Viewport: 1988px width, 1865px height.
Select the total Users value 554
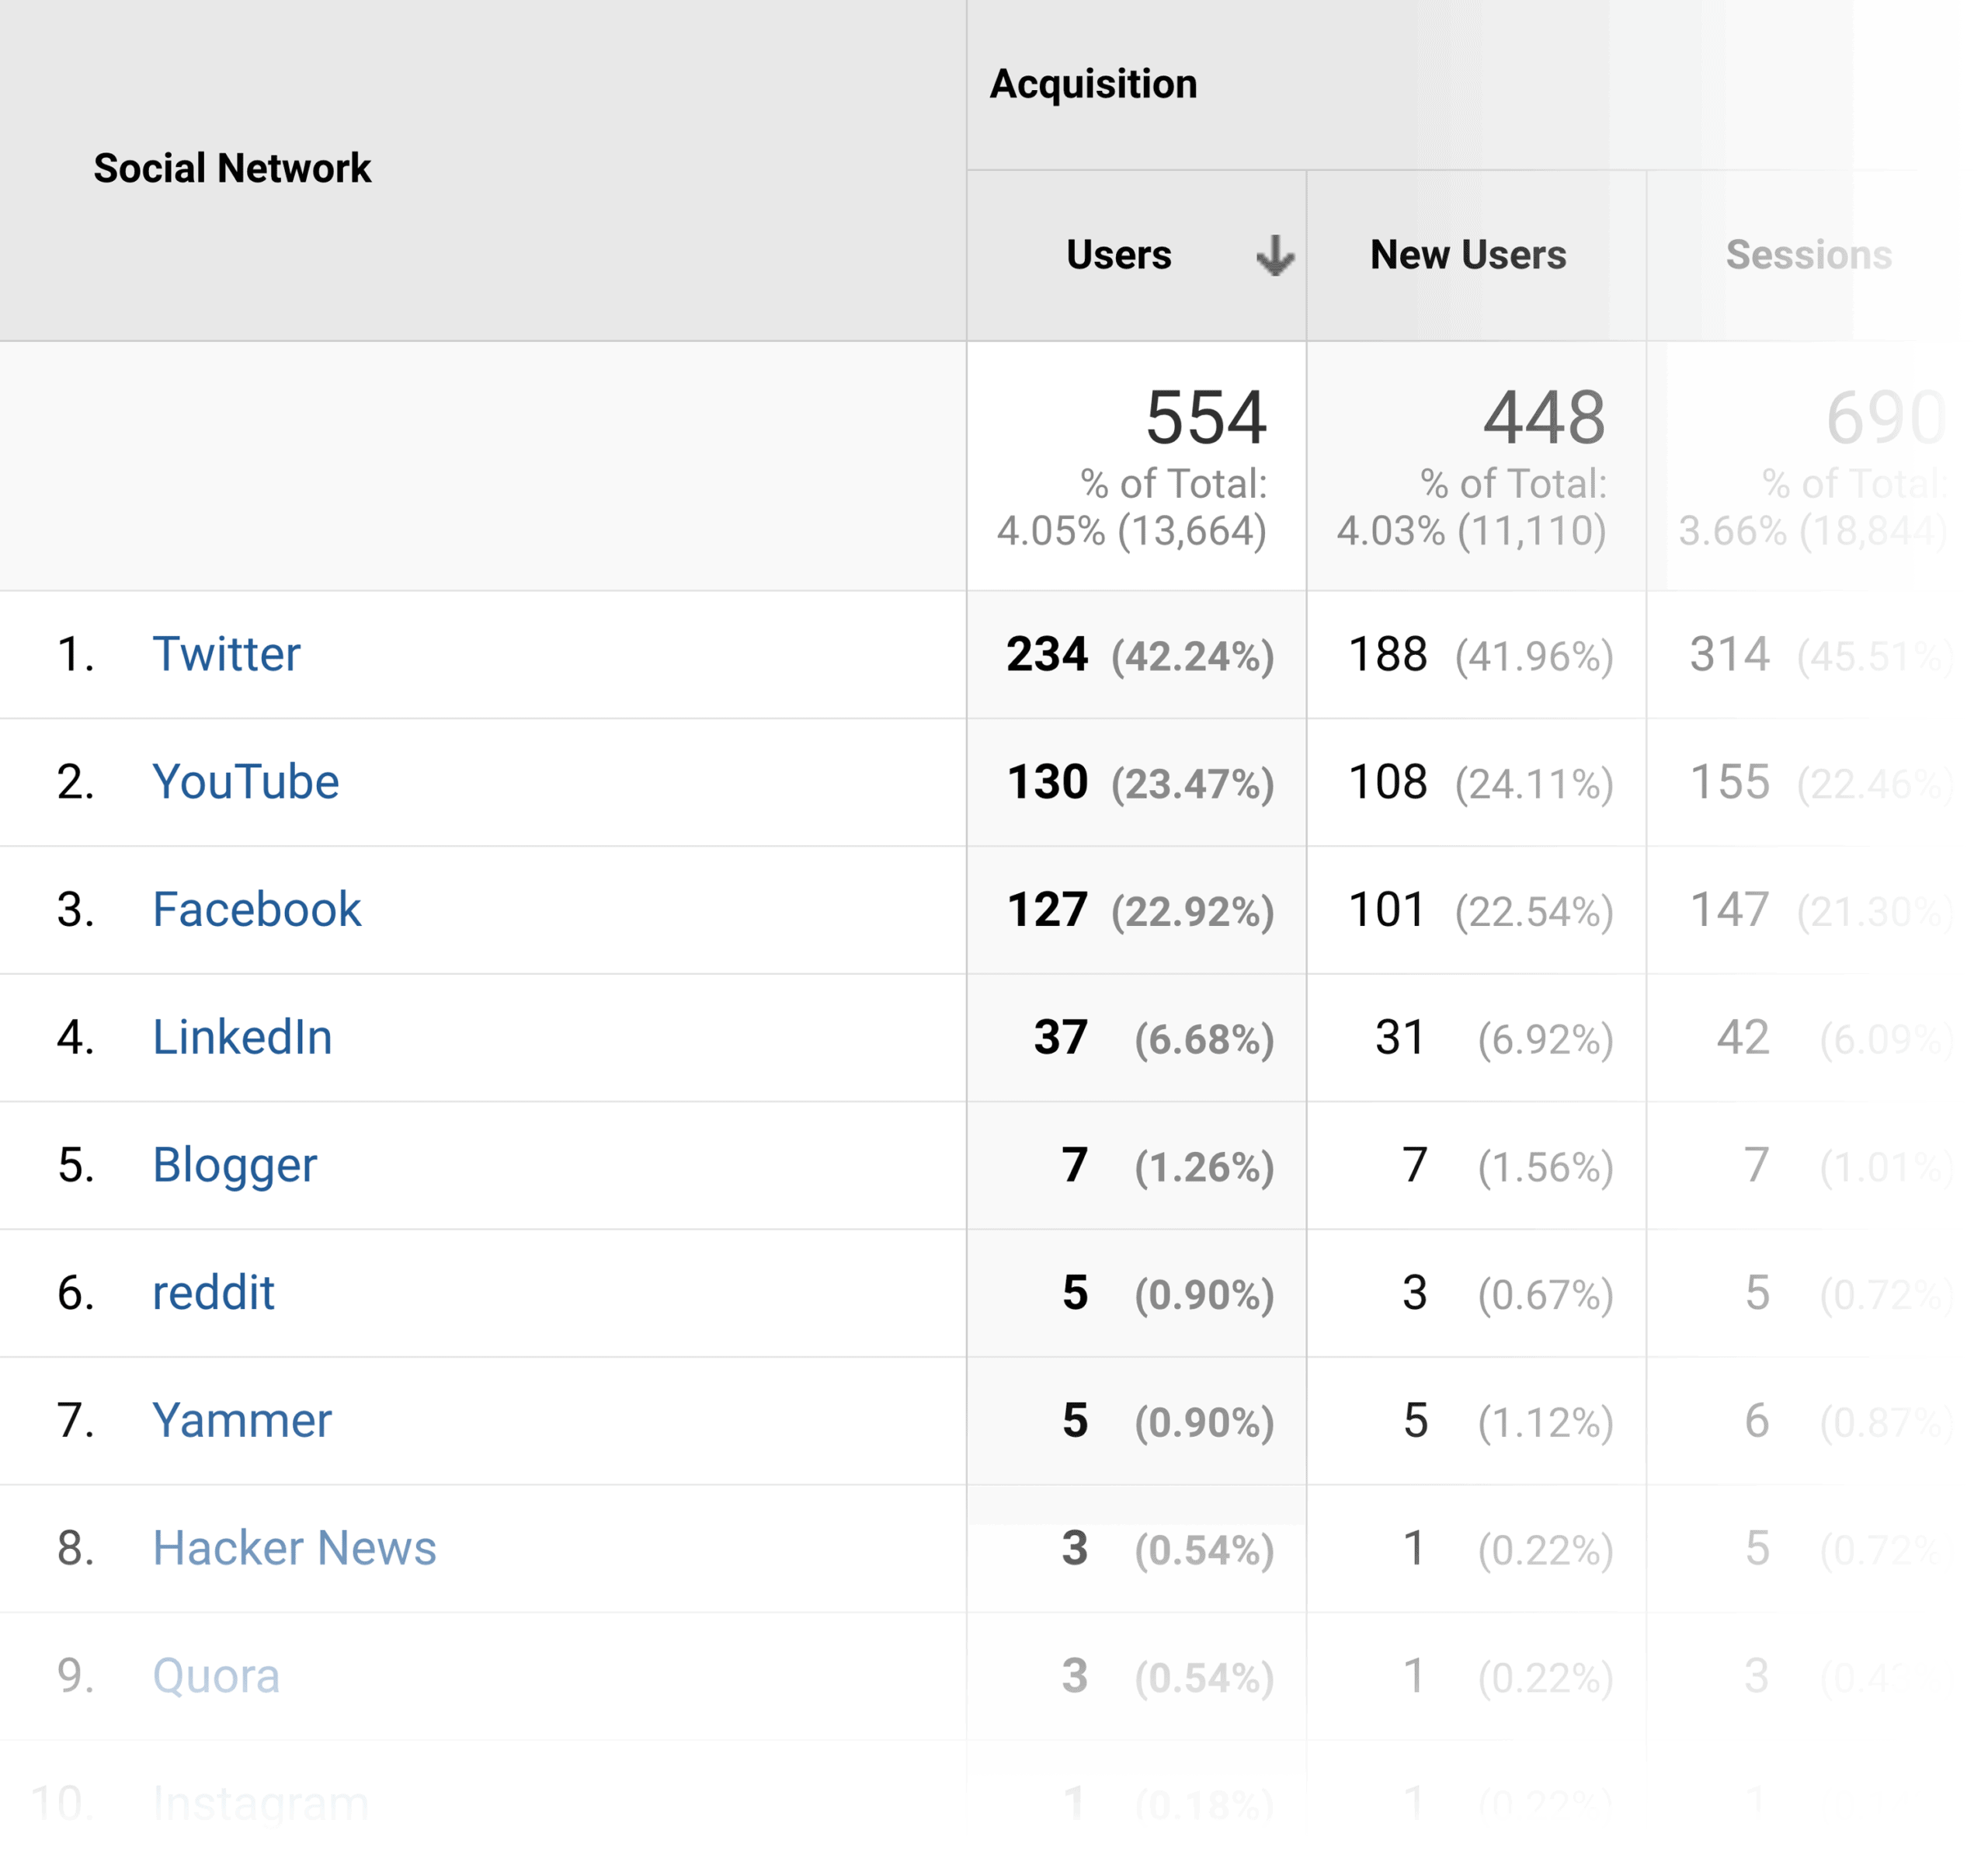click(1206, 417)
